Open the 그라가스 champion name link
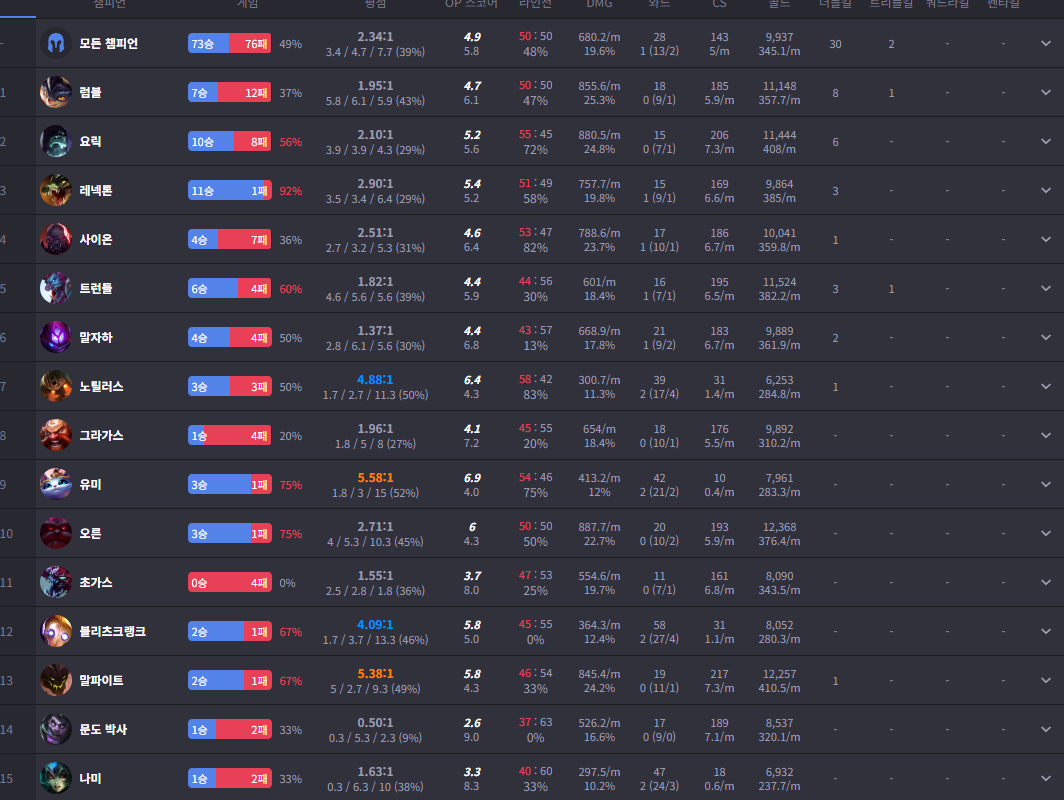The image size is (1064, 800). pos(101,436)
